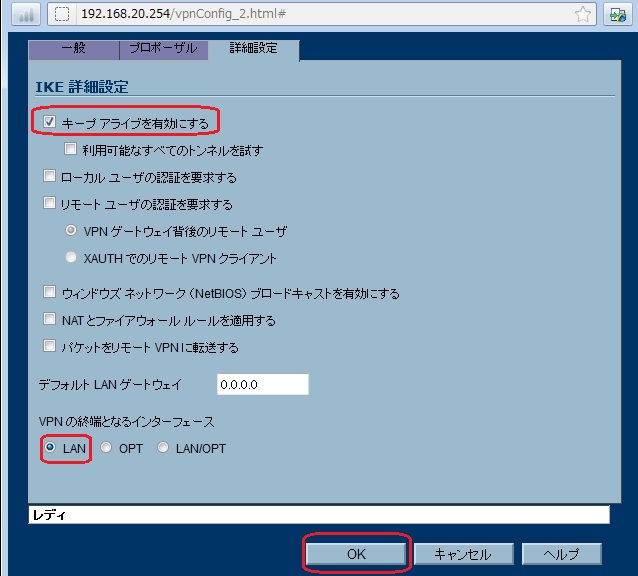Screen dimensions: 638x576
Task: Click the レディ status bar field
Action: 319,515
